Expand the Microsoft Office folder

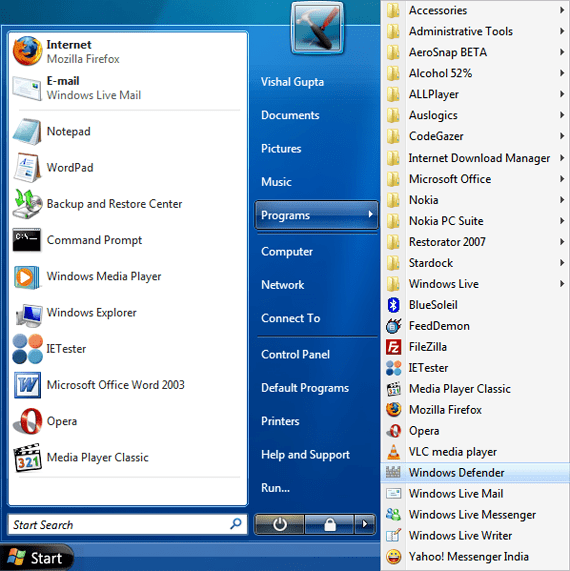coord(475,179)
